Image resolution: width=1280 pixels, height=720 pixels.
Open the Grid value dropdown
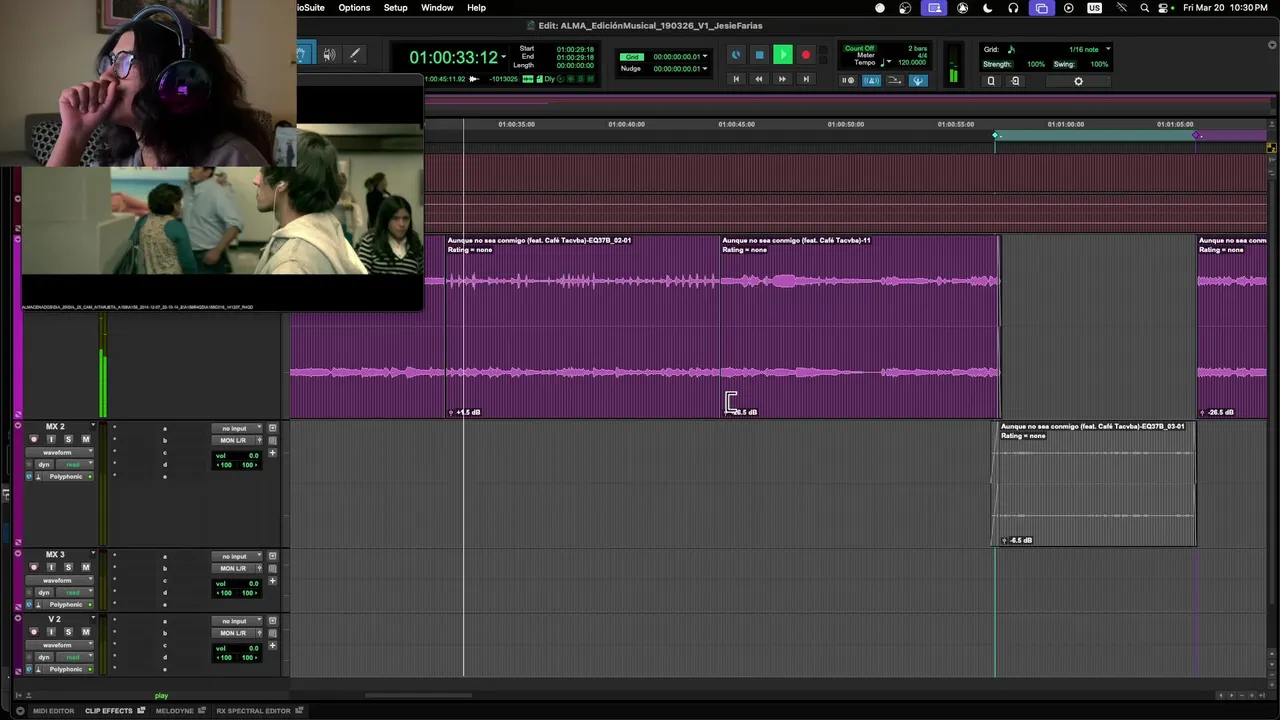pyautogui.click(x=705, y=57)
